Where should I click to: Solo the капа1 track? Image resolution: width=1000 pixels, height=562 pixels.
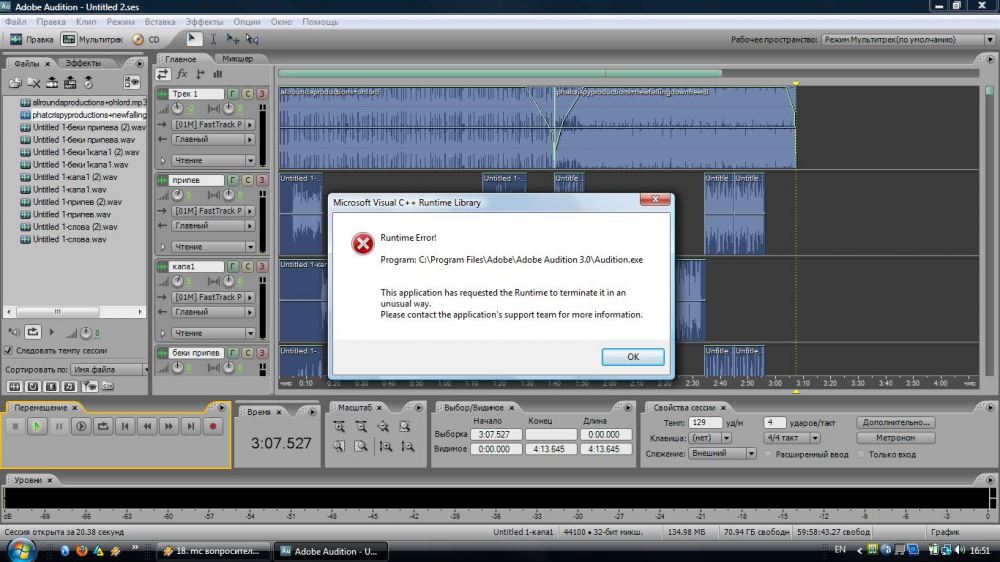(x=247, y=266)
